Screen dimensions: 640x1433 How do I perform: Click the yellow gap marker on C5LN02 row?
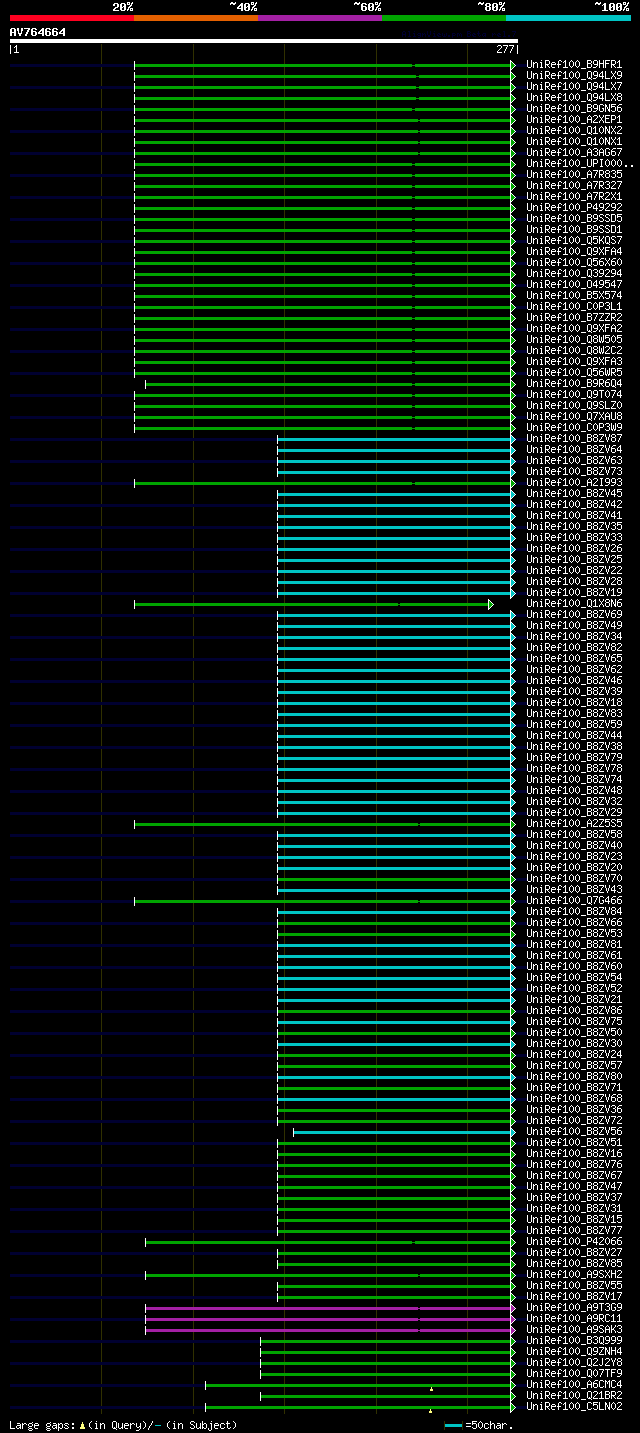(430, 1411)
